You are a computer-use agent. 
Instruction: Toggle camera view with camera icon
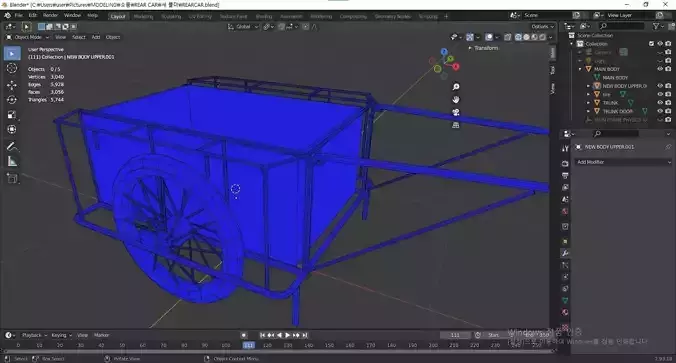tap(456, 113)
